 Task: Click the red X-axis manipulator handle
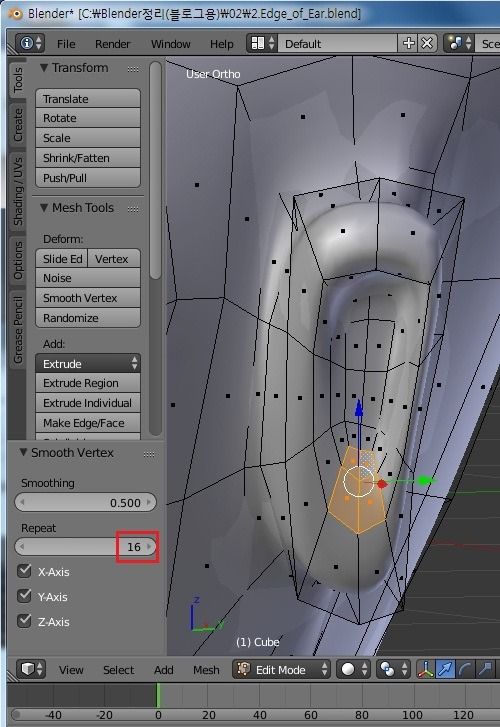(382, 484)
